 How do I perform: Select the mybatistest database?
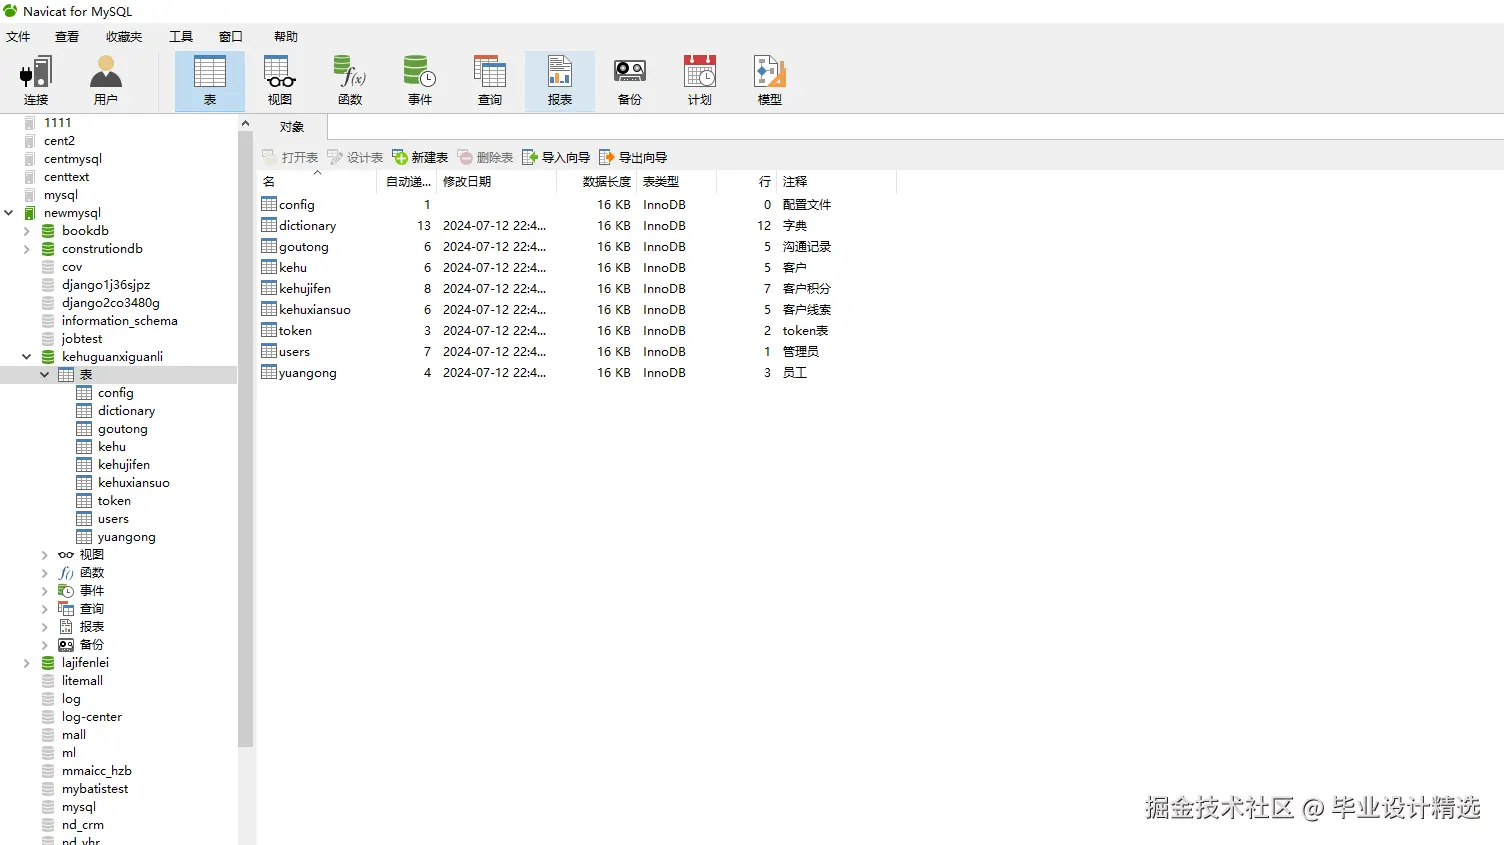point(95,789)
